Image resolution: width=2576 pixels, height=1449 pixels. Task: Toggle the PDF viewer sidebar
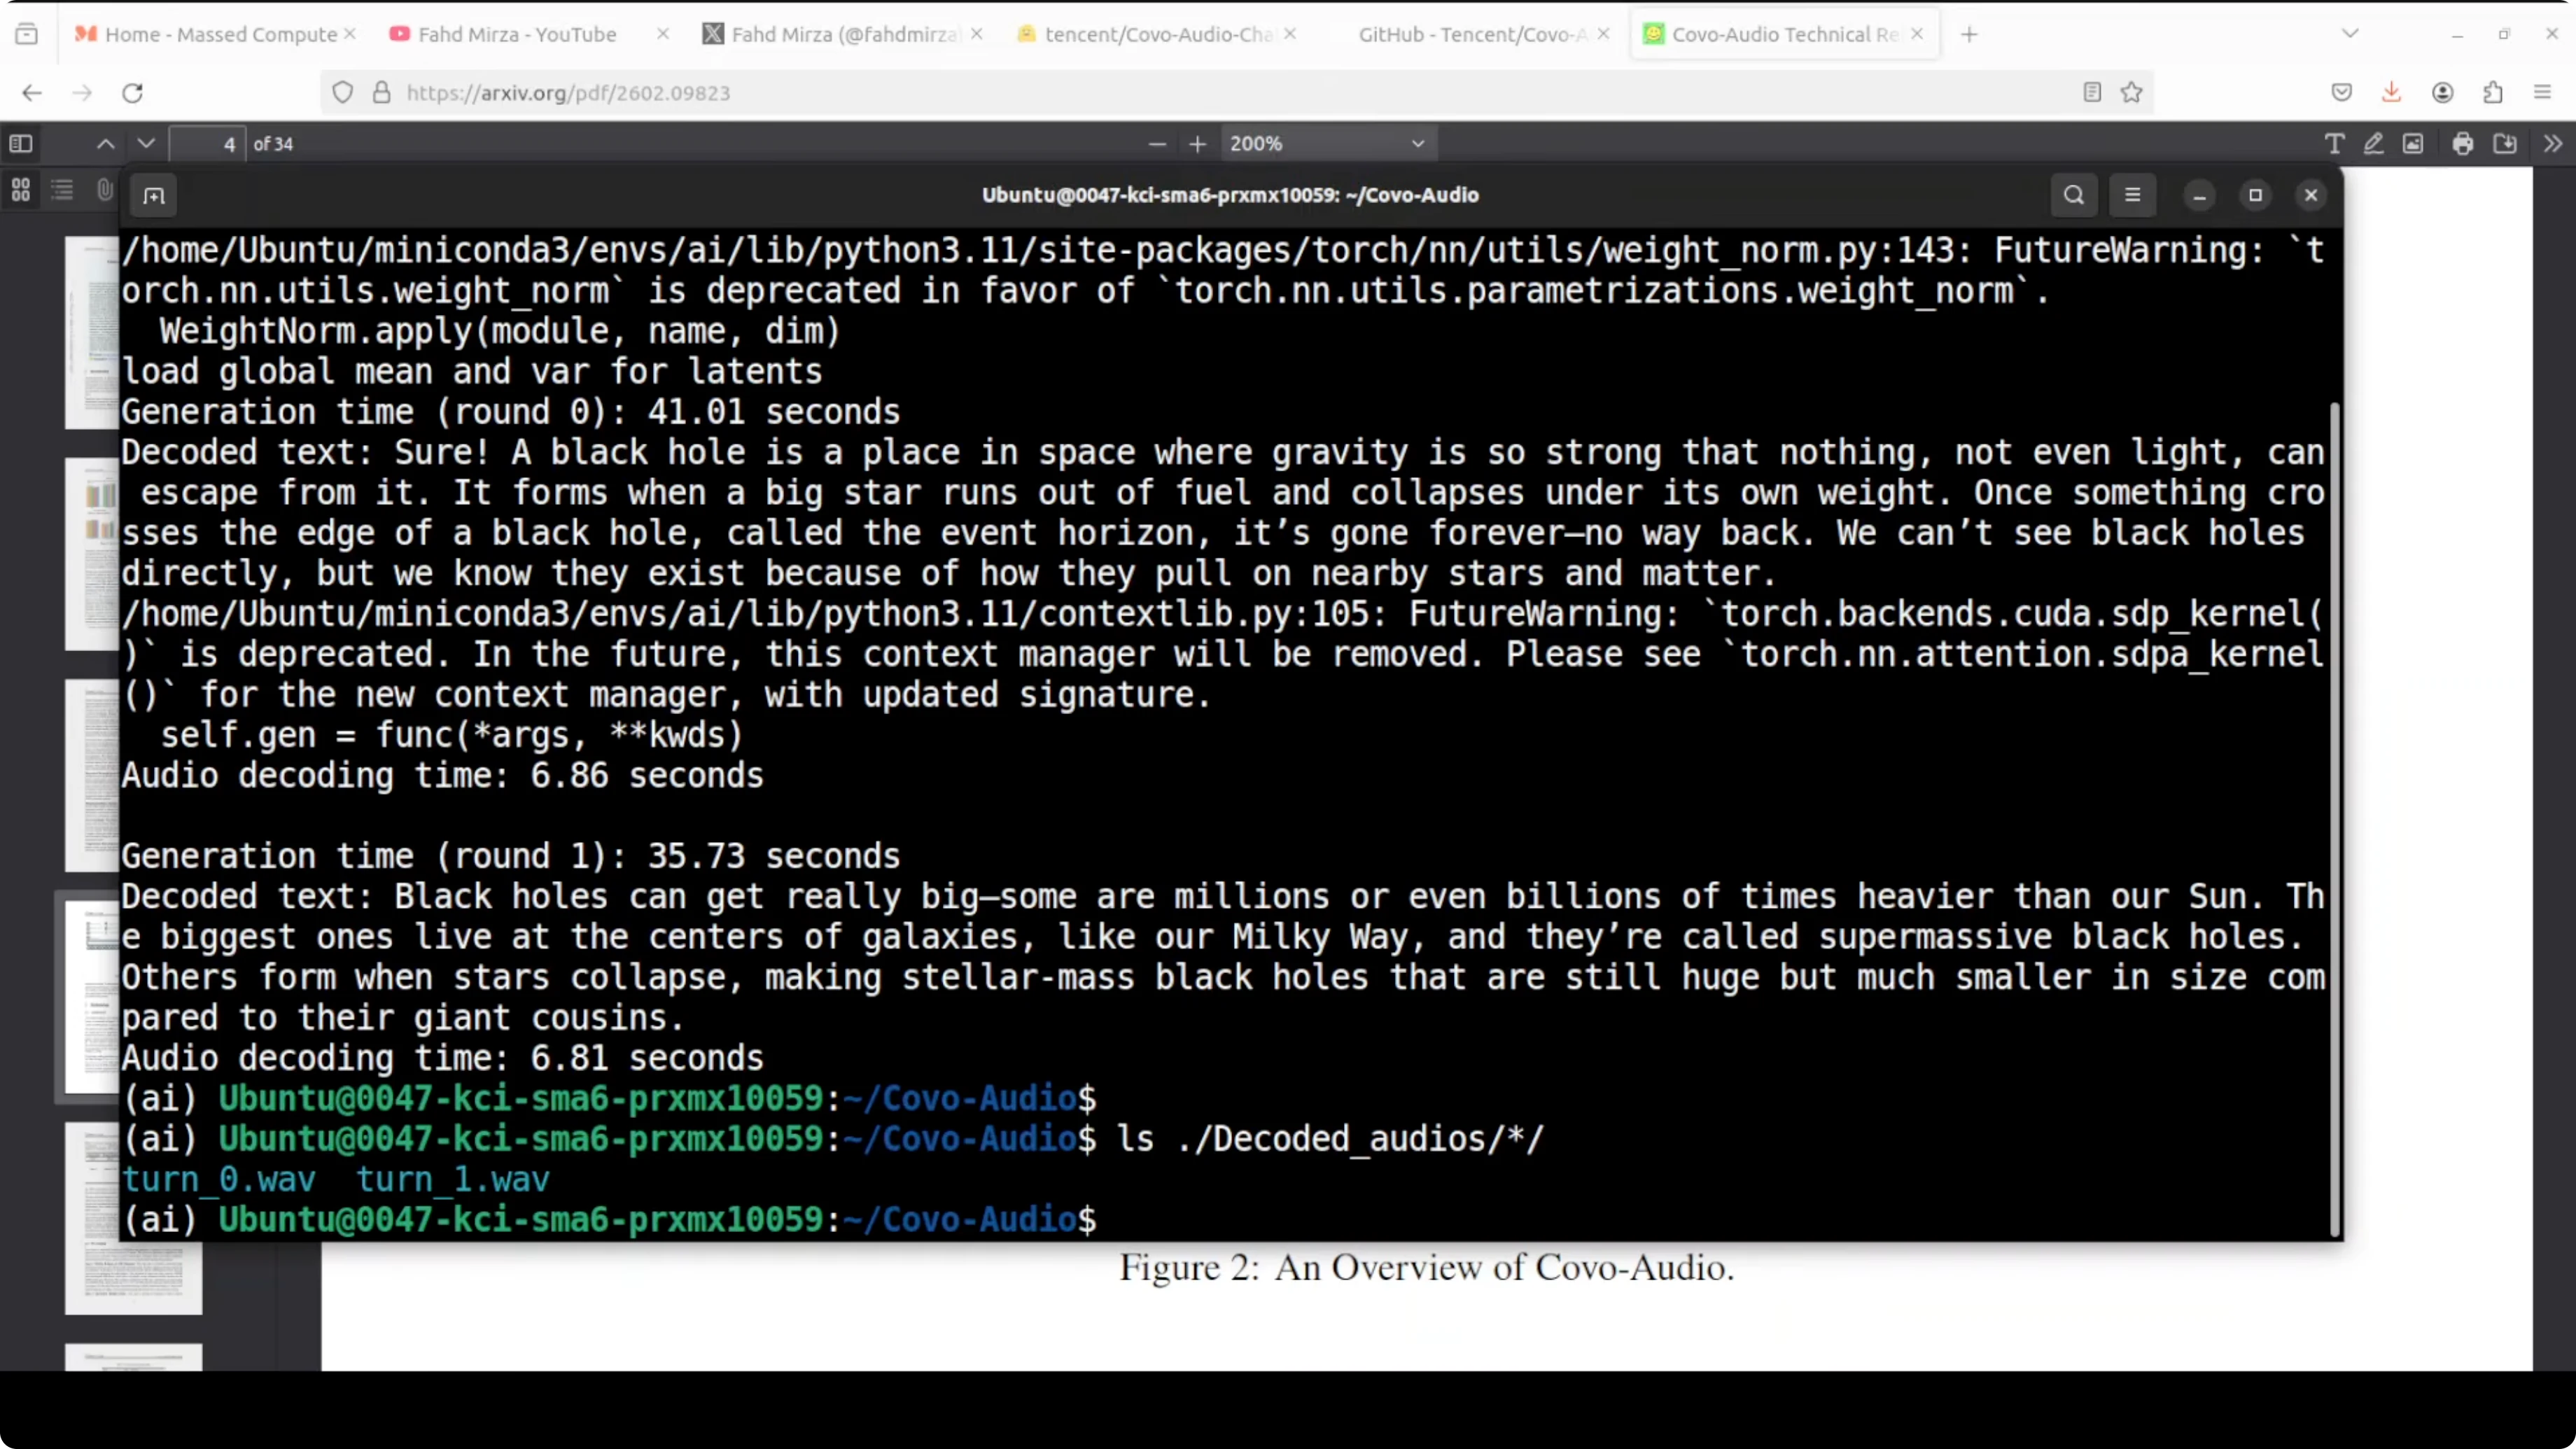pyautogui.click(x=21, y=144)
